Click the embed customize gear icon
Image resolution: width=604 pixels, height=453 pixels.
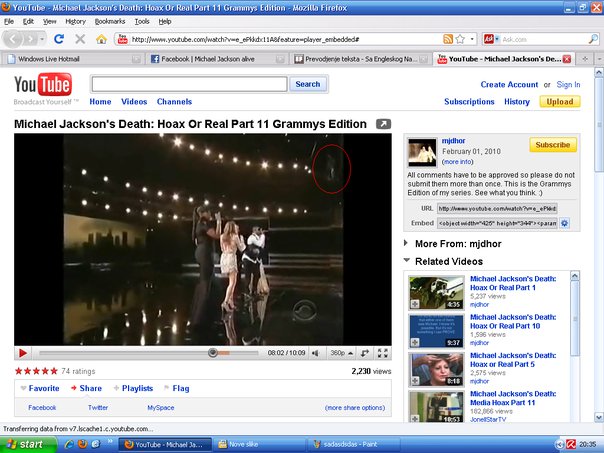click(564, 223)
